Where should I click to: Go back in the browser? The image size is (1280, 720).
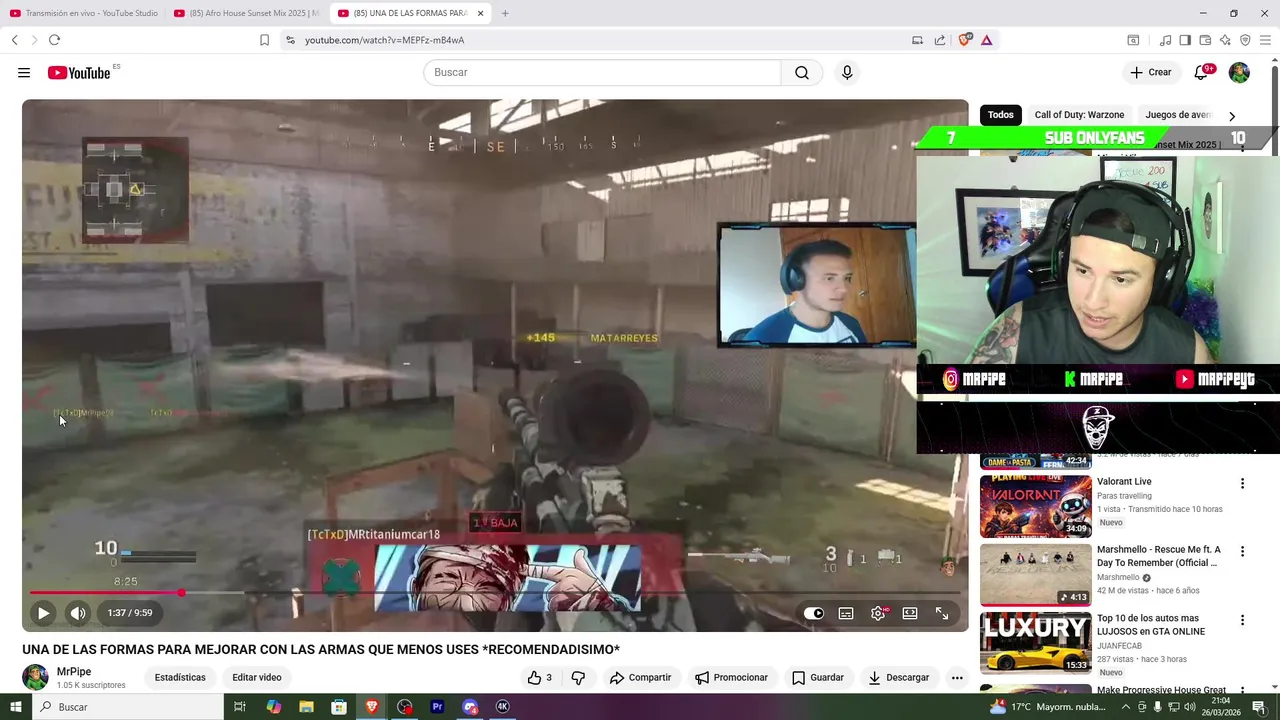15,40
